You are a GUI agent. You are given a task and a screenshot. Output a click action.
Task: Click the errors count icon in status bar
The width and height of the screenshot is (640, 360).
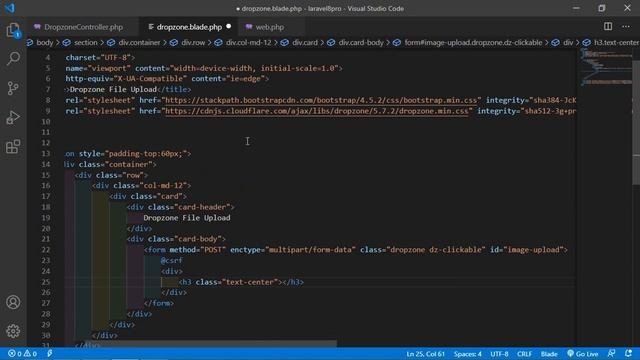click(x=15, y=353)
